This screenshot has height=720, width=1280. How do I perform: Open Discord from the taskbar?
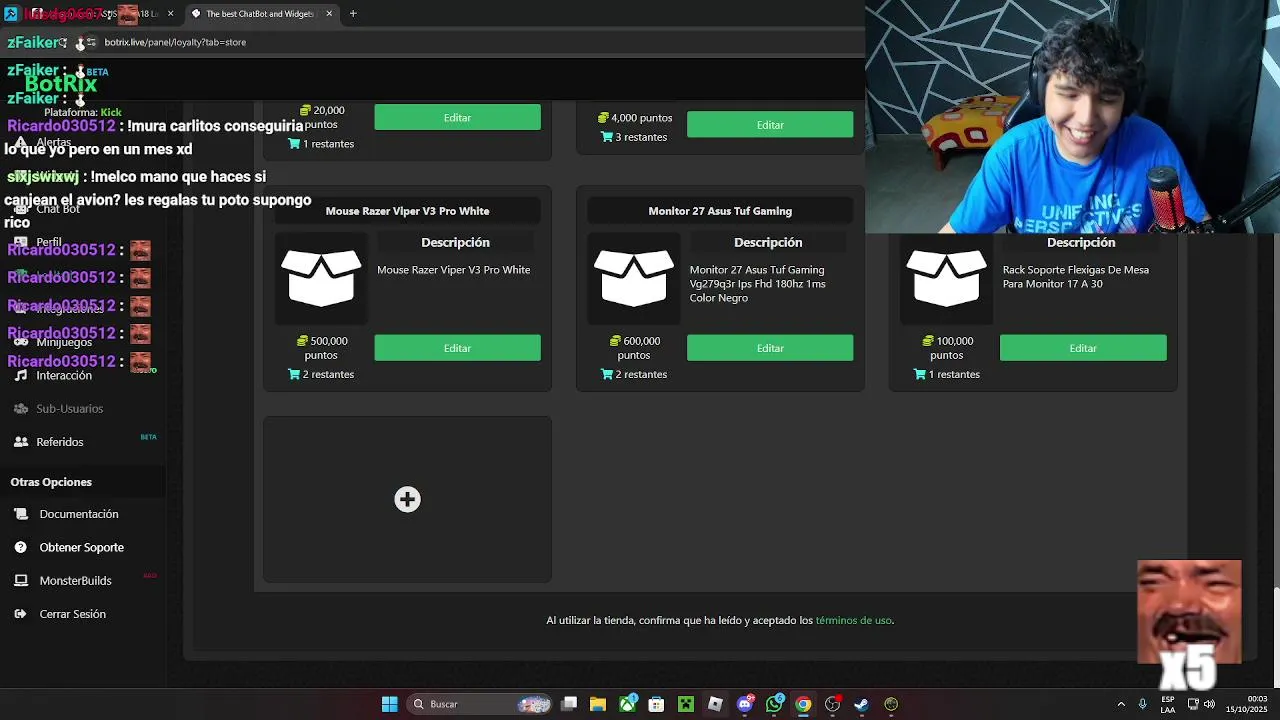tap(745, 704)
